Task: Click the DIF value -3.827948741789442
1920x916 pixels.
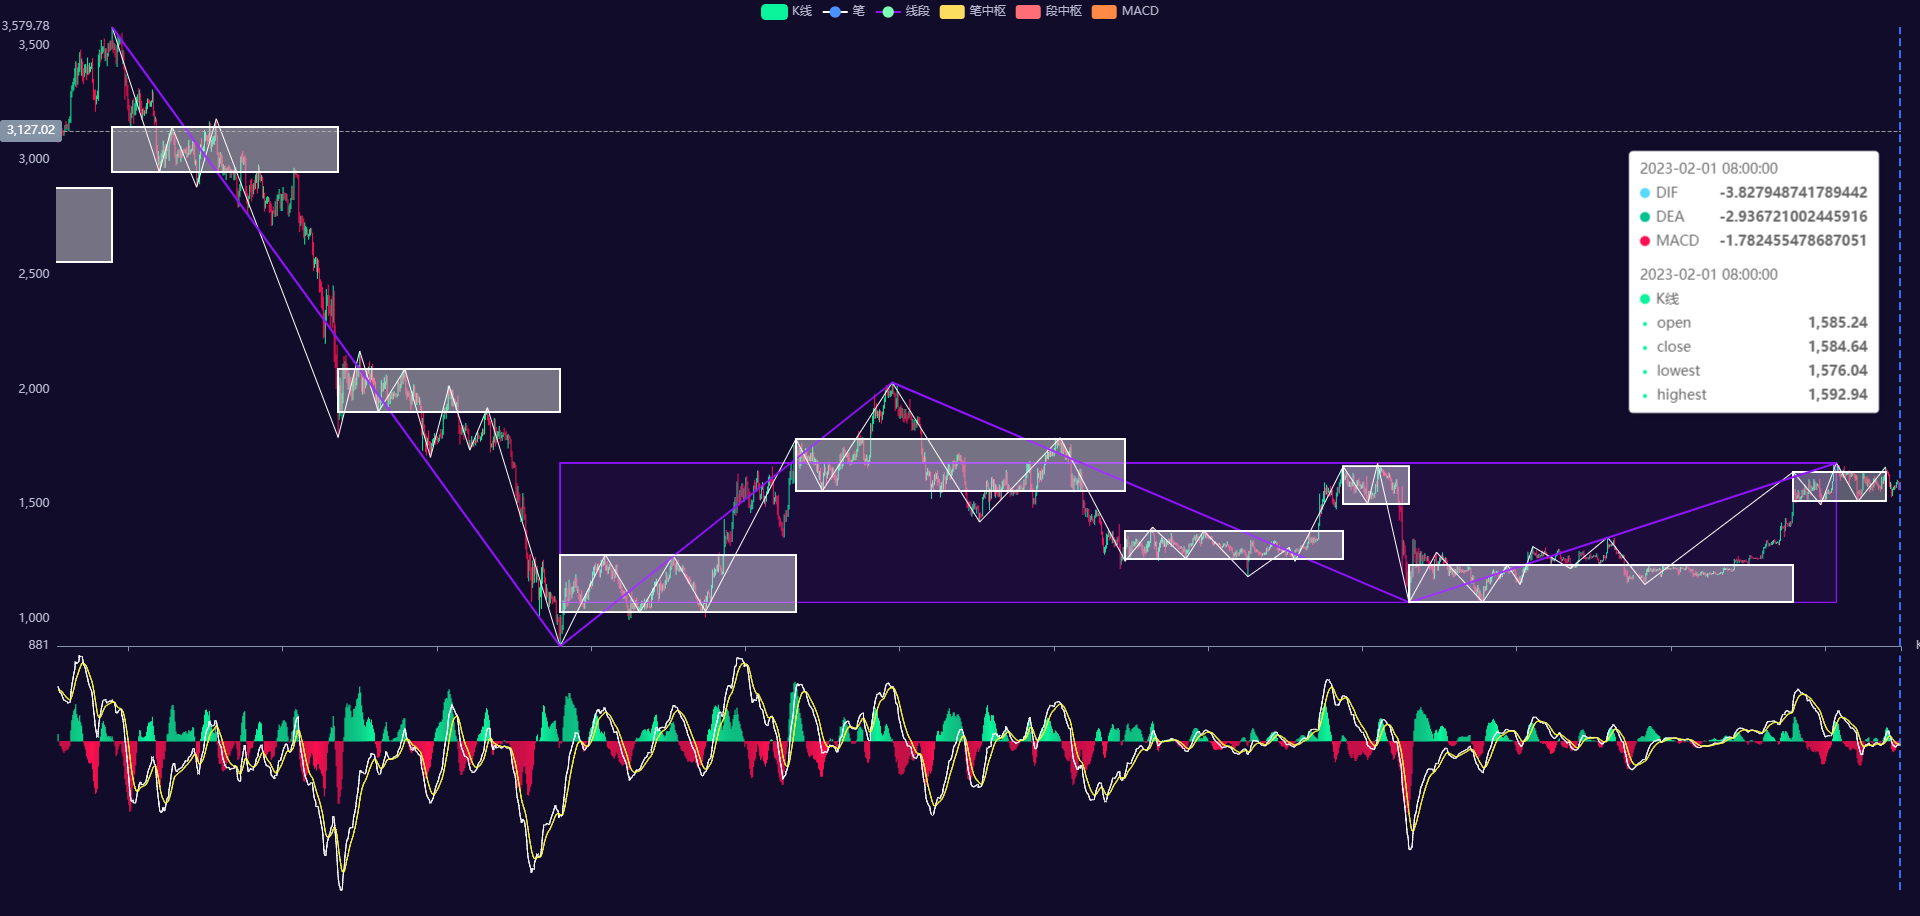Action: [x=1793, y=192]
